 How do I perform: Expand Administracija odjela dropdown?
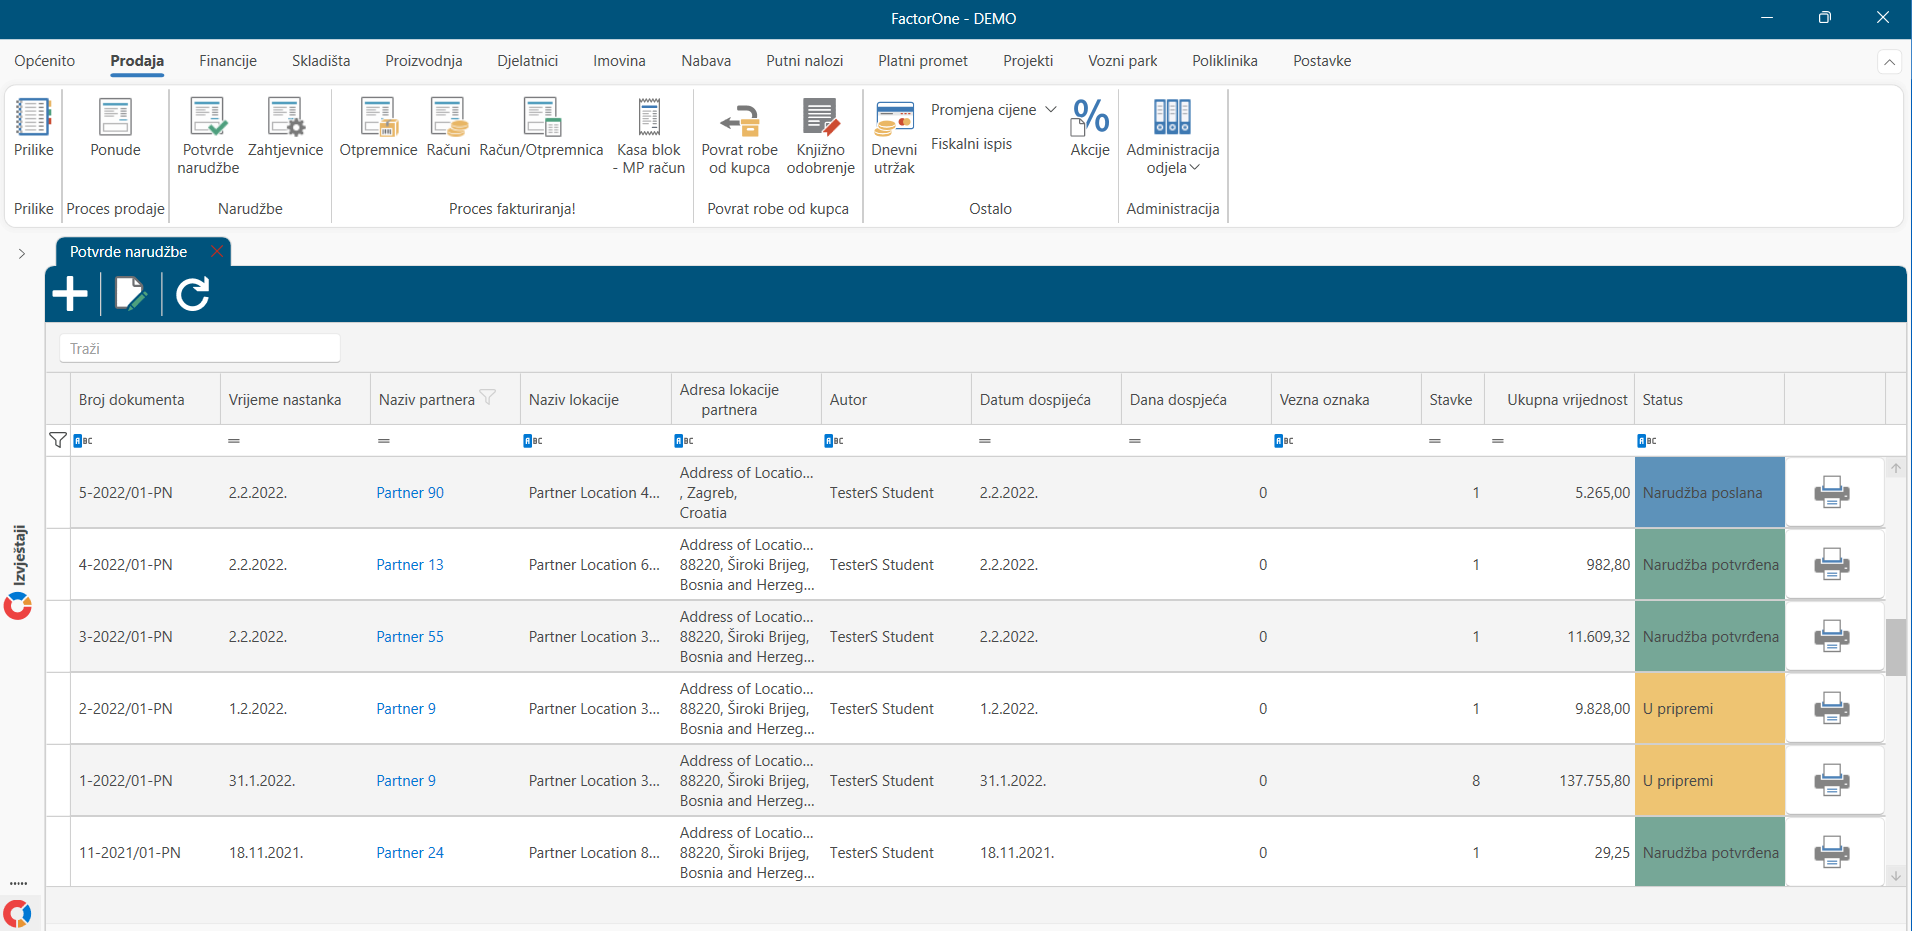1195,168
